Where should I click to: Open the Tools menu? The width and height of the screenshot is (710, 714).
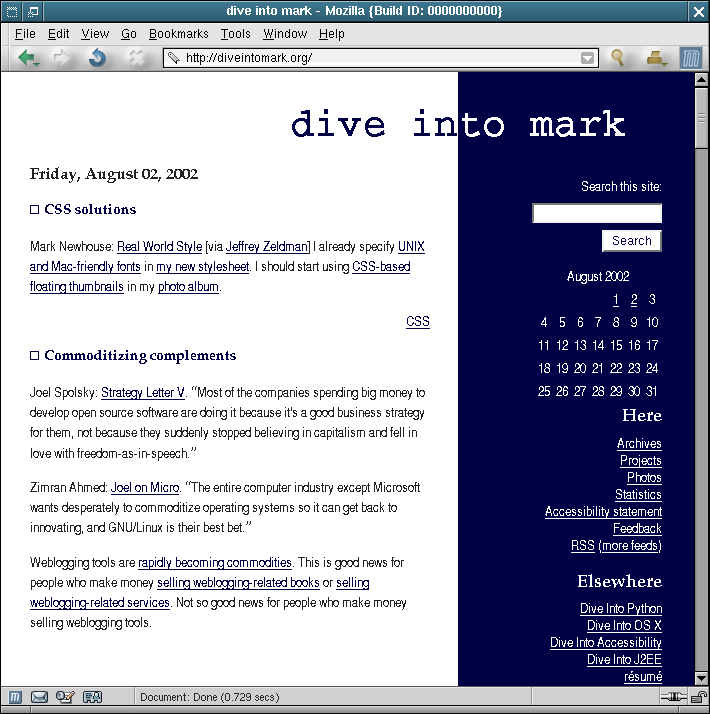tap(235, 34)
